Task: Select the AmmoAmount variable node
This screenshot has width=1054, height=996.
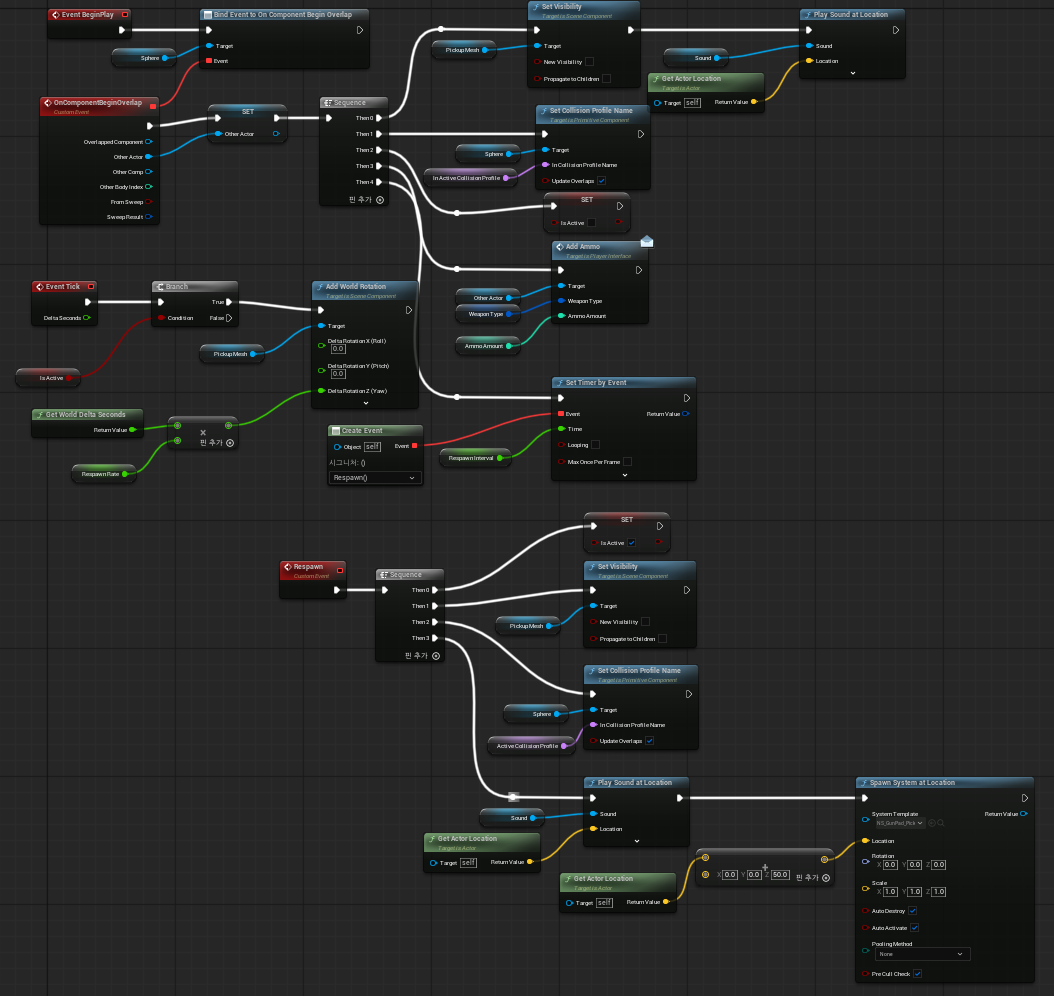Action: coord(488,346)
